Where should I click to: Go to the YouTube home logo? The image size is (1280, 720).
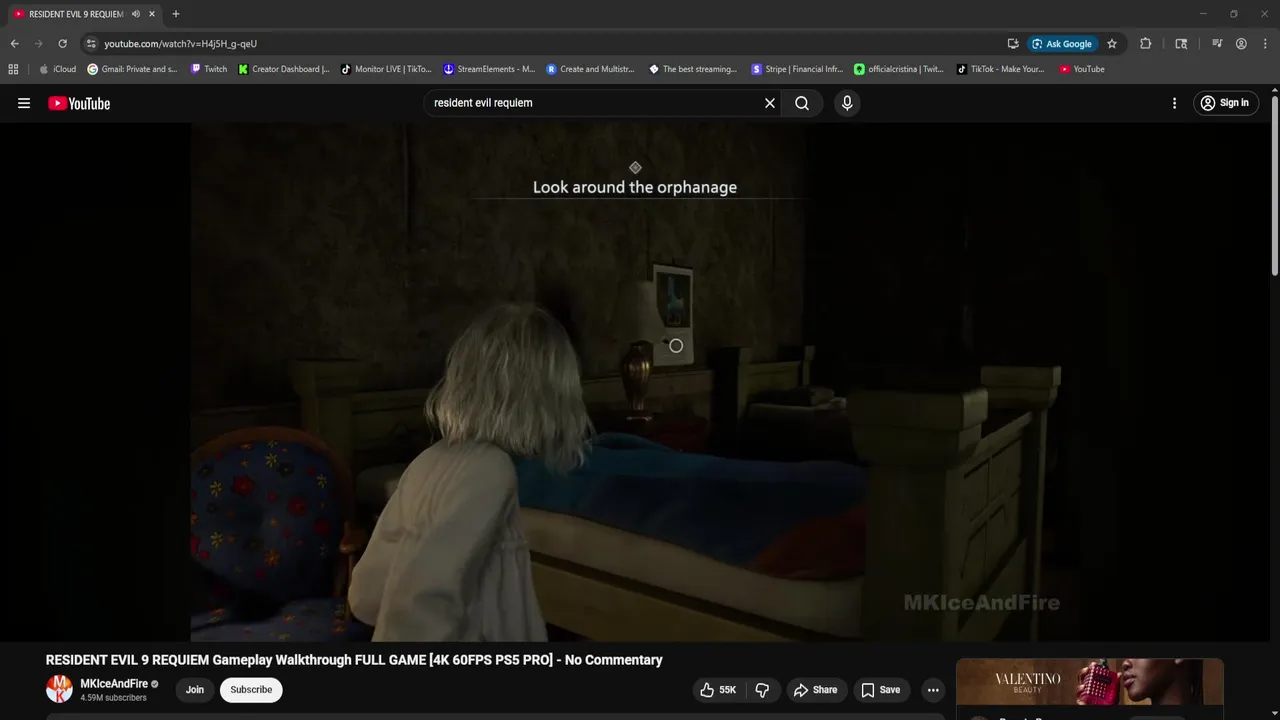[x=79, y=103]
